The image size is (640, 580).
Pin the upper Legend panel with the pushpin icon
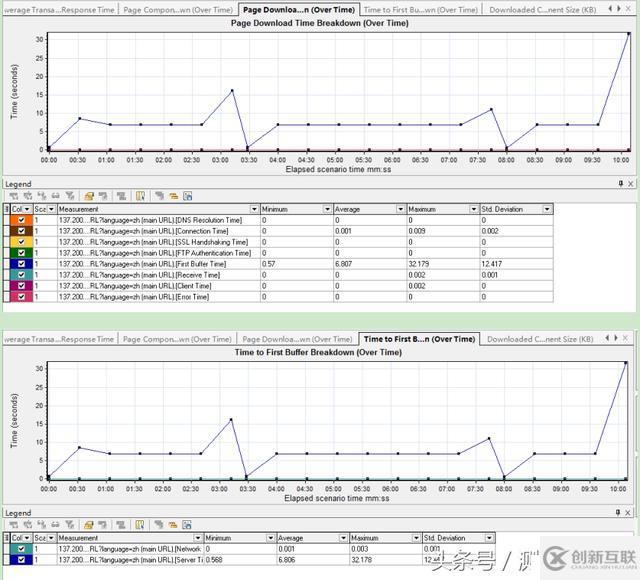coord(621,184)
